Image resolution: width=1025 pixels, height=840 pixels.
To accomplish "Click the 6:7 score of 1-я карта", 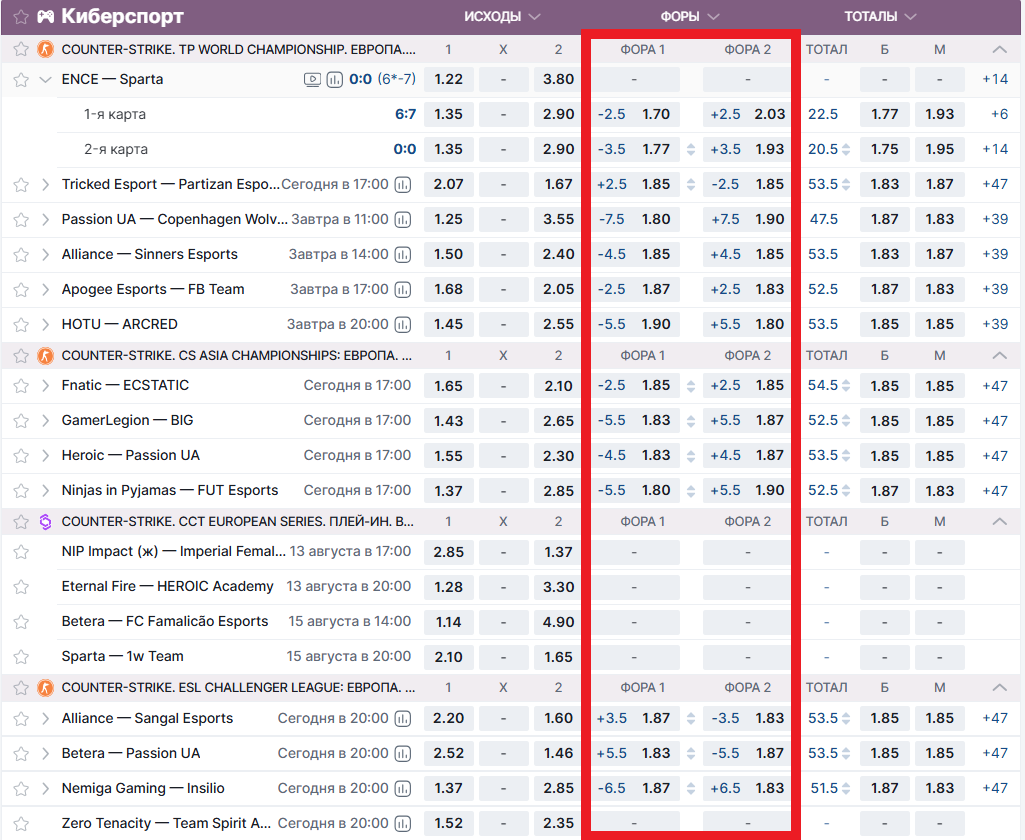I will (x=405, y=114).
